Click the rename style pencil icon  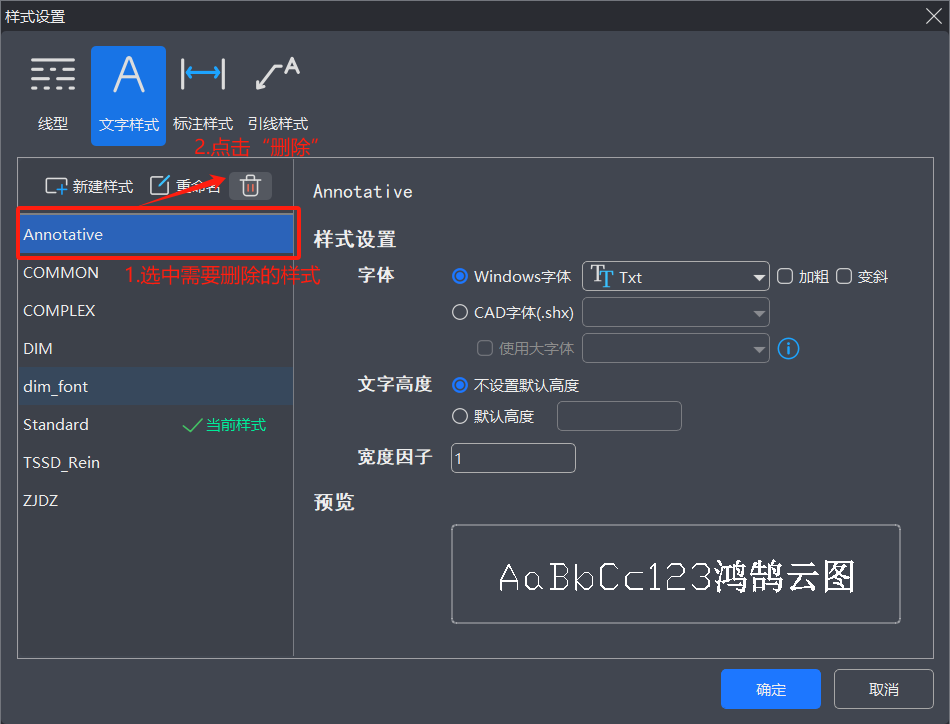click(160, 186)
